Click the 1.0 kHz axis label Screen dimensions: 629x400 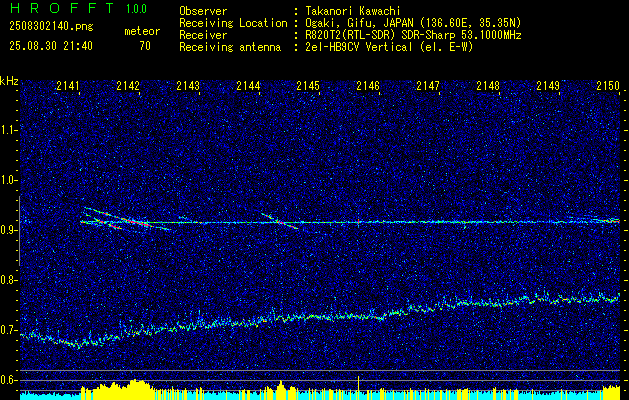[9, 180]
